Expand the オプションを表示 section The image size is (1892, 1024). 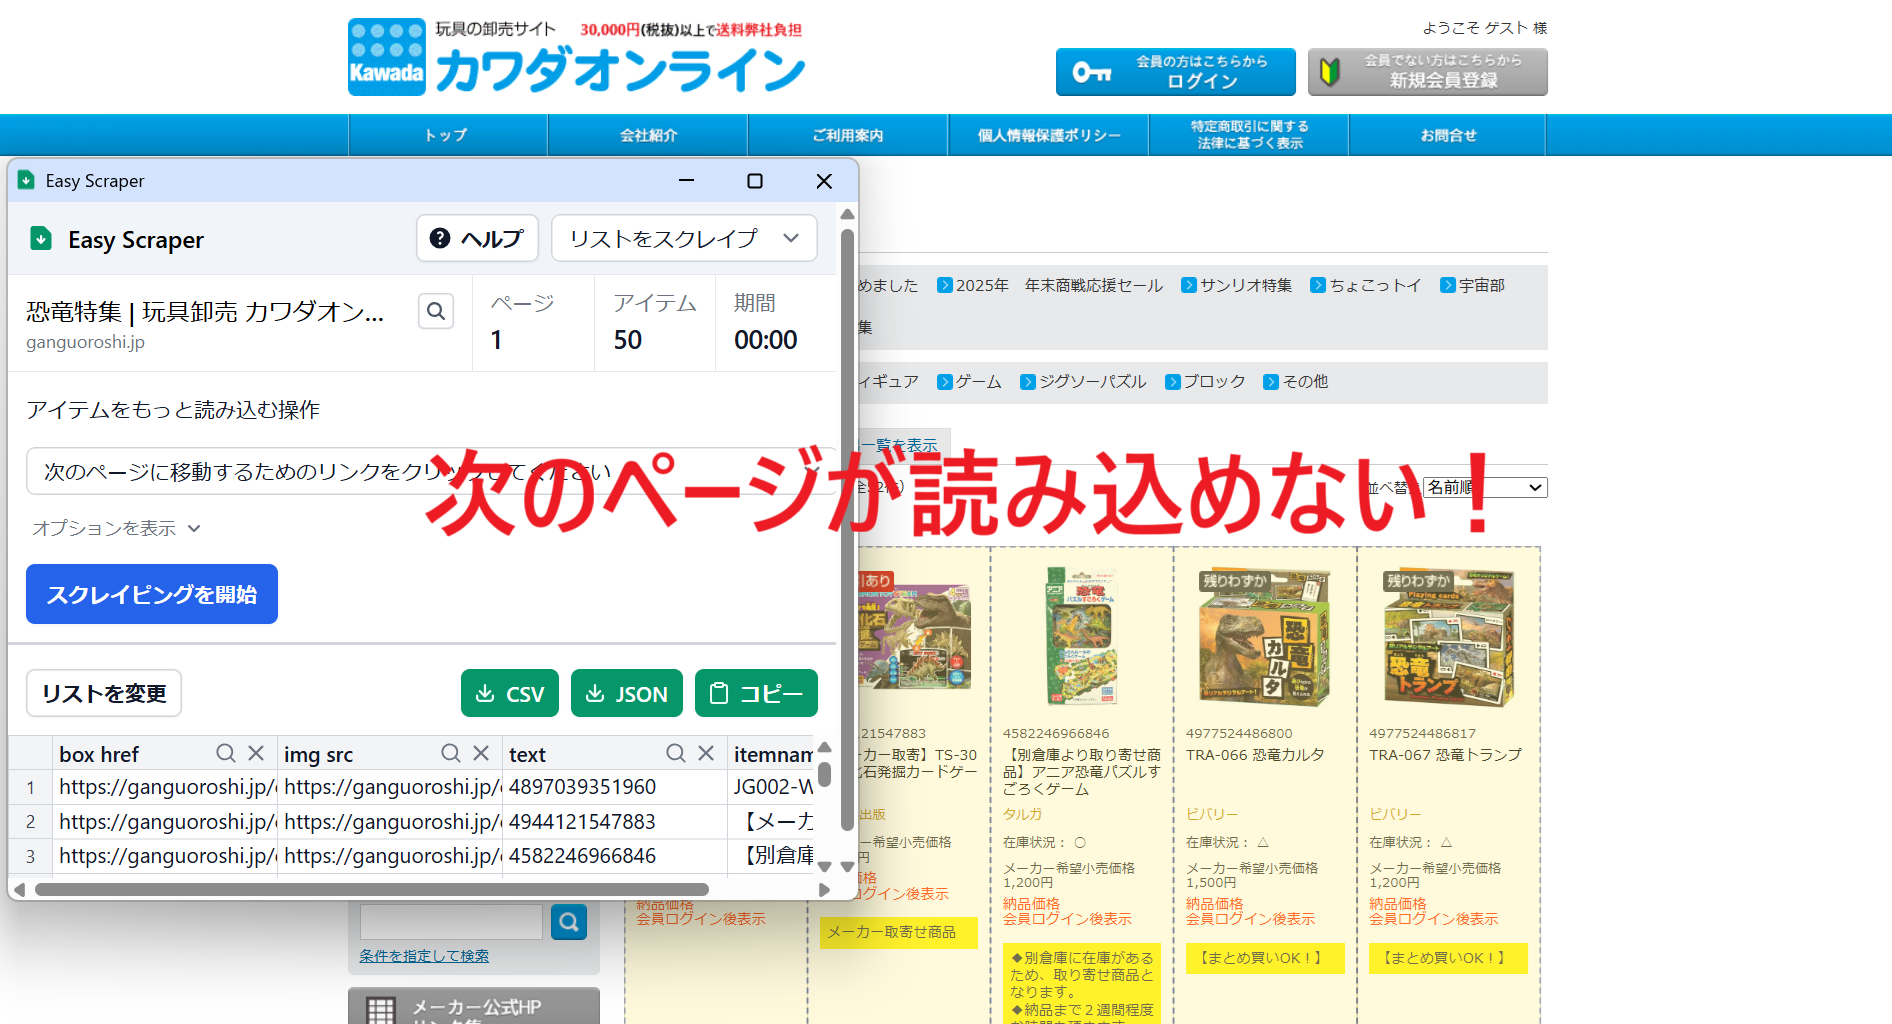click(116, 528)
